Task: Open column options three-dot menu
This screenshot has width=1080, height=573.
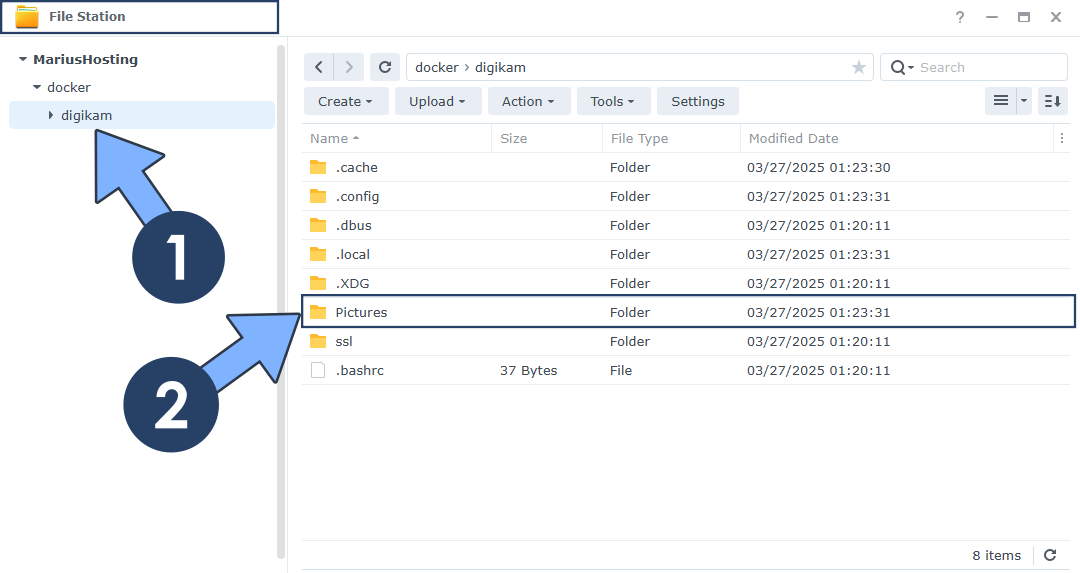Action: click(x=1061, y=139)
